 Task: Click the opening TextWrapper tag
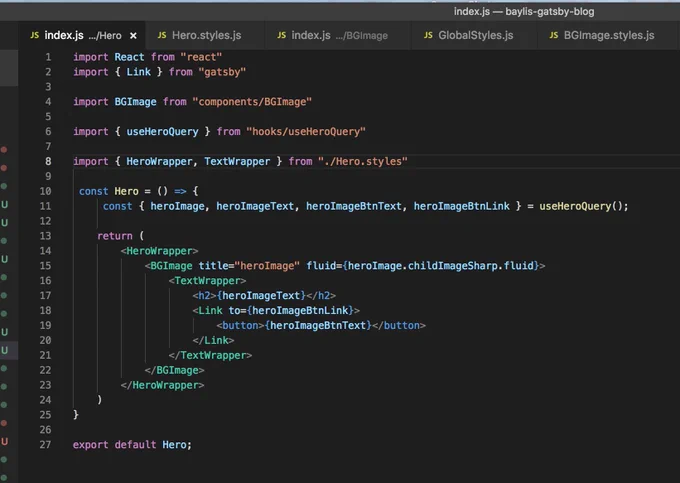coord(207,281)
